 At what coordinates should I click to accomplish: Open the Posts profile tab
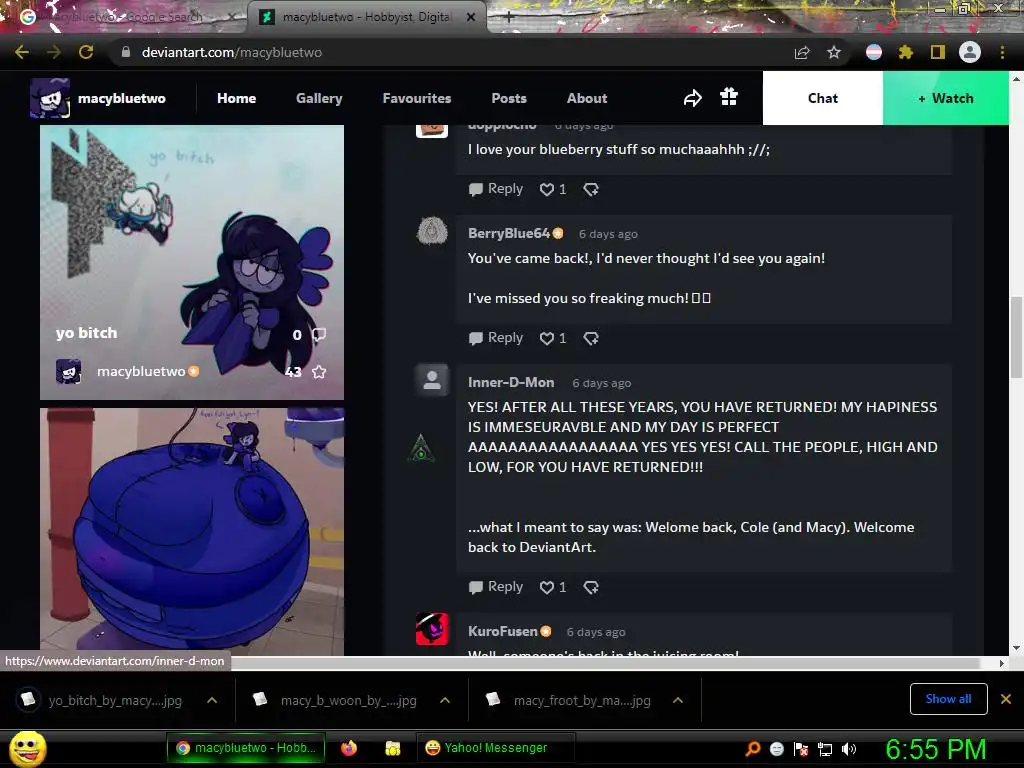point(509,98)
